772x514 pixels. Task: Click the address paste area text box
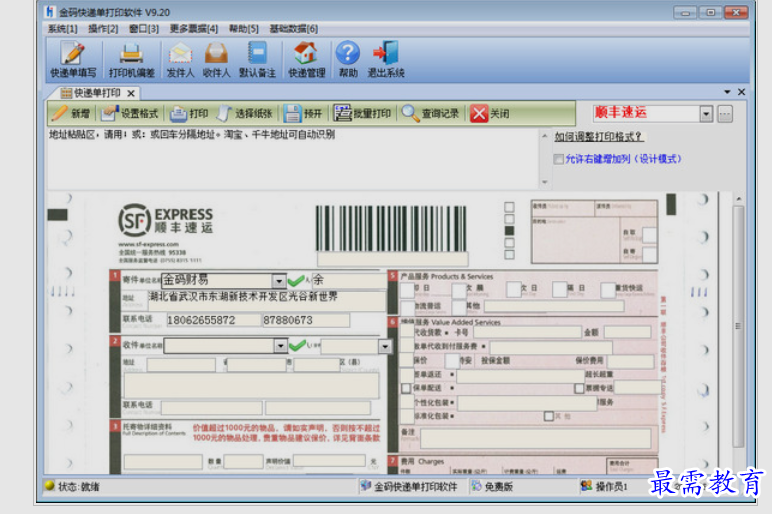pos(293,159)
